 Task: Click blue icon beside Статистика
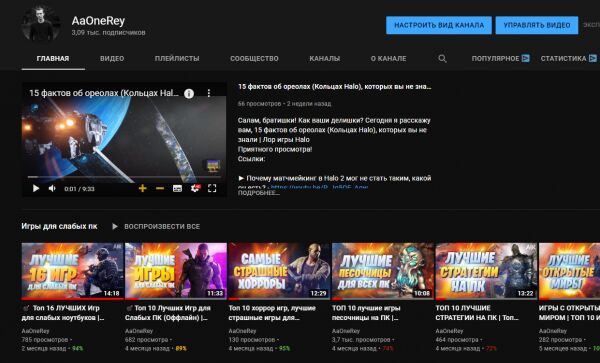(592, 58)
